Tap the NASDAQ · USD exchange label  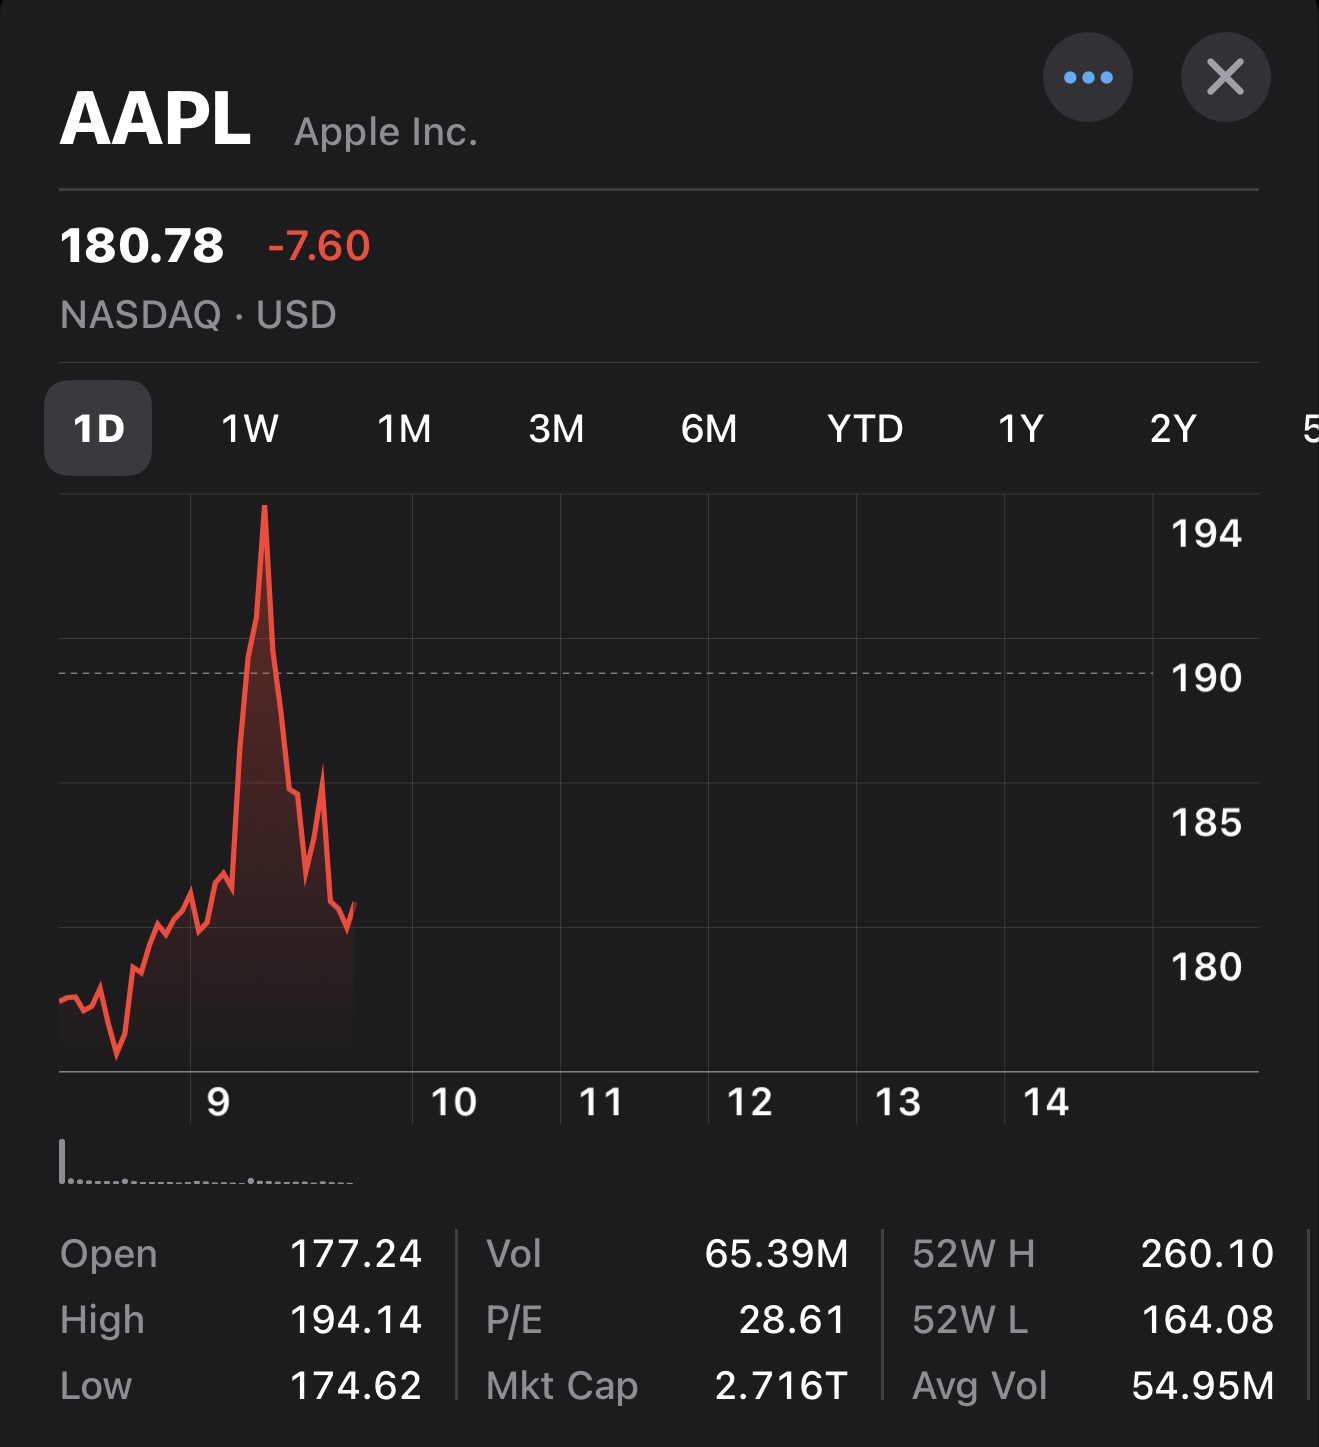click(x=198, y=315)
